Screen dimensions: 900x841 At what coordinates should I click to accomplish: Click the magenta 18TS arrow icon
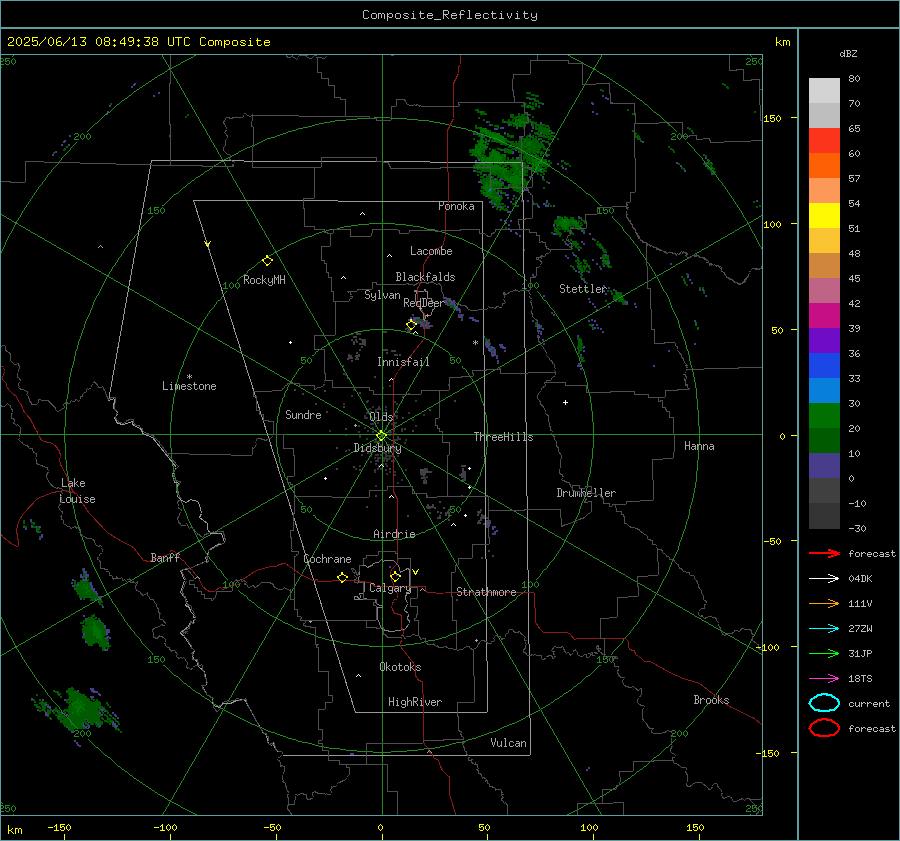(824, 679)
